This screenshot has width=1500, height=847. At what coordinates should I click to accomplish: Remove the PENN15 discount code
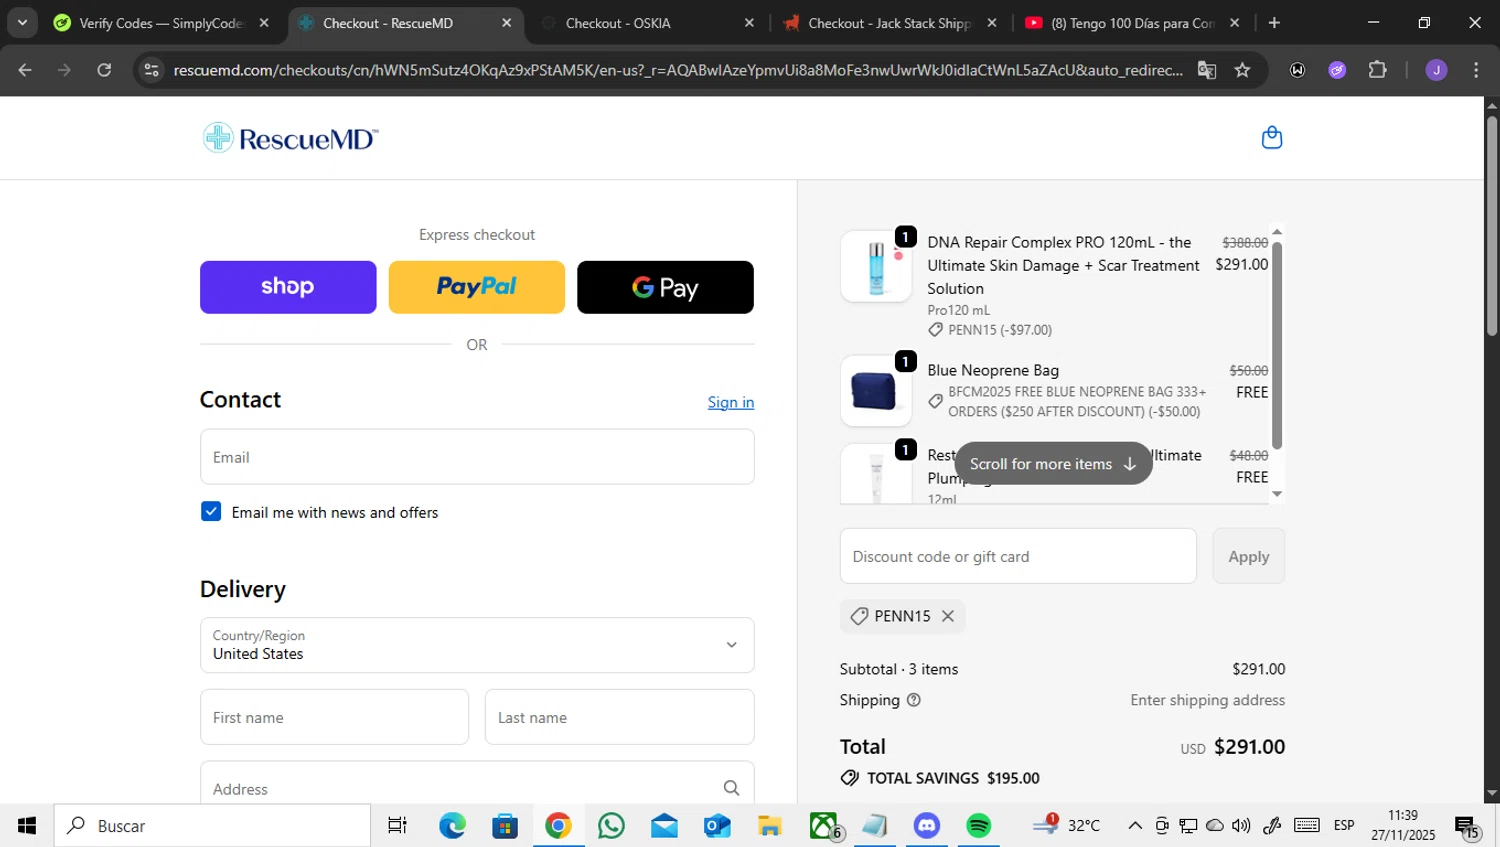tap(948, 616)
